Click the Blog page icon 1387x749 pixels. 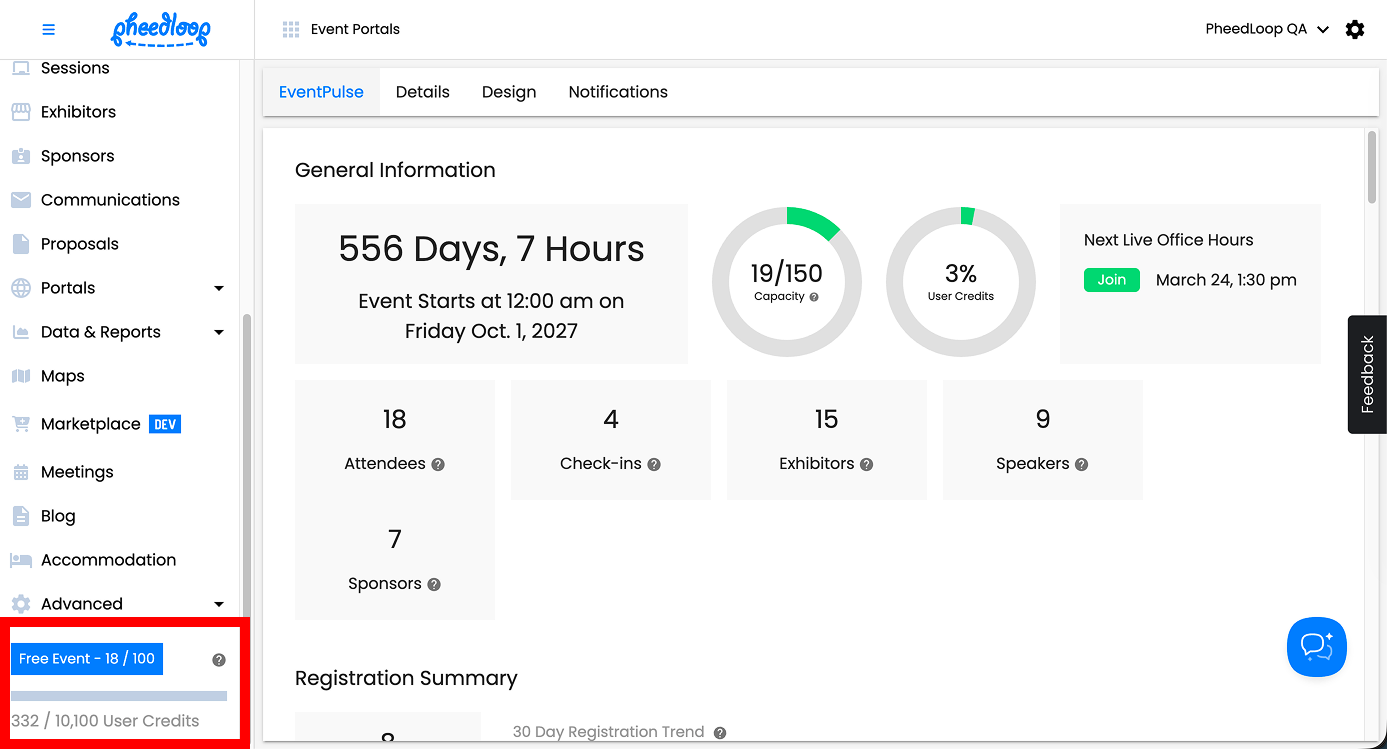point(21,516)
